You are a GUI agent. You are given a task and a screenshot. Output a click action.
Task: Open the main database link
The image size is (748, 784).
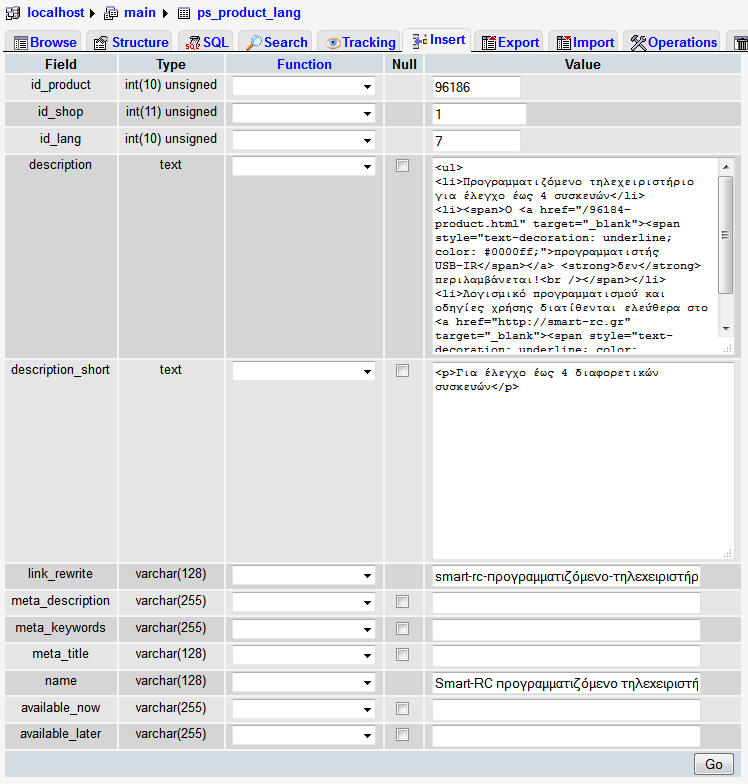tap(140, 12)
